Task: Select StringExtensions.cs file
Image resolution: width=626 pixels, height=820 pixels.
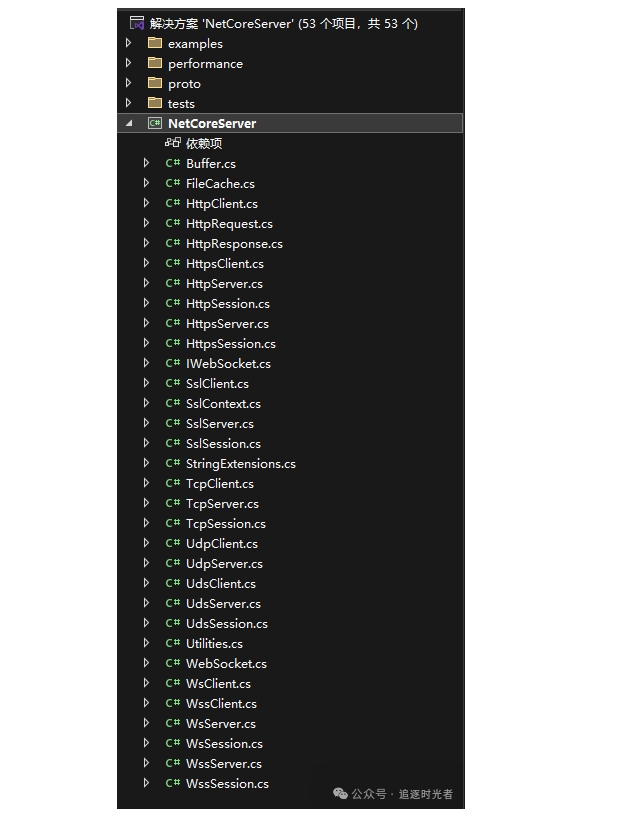Action: click(240, 463)
